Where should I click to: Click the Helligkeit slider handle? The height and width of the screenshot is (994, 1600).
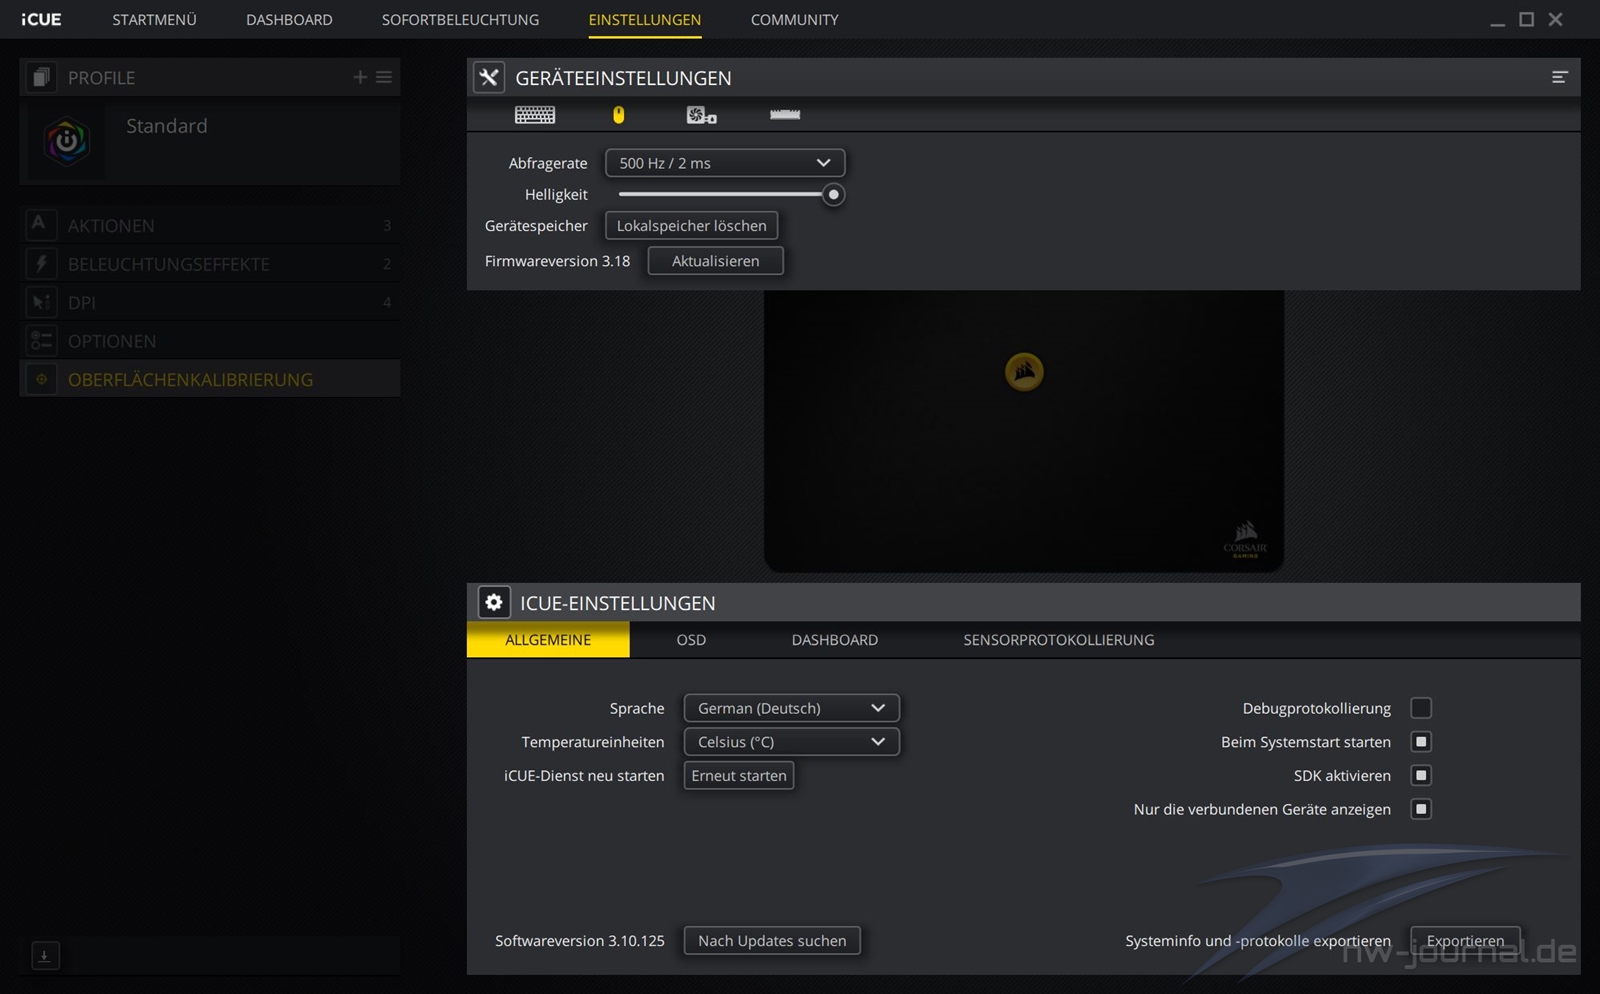point(833,194)
